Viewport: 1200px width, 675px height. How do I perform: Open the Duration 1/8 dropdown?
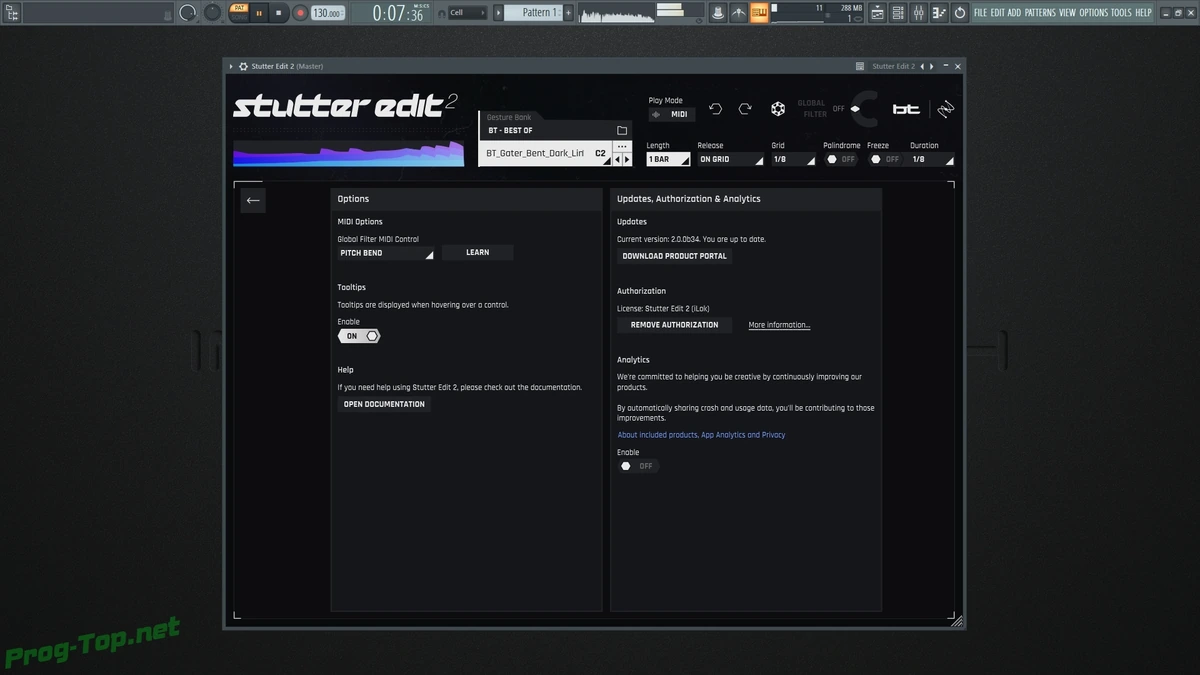pos(932,159)
